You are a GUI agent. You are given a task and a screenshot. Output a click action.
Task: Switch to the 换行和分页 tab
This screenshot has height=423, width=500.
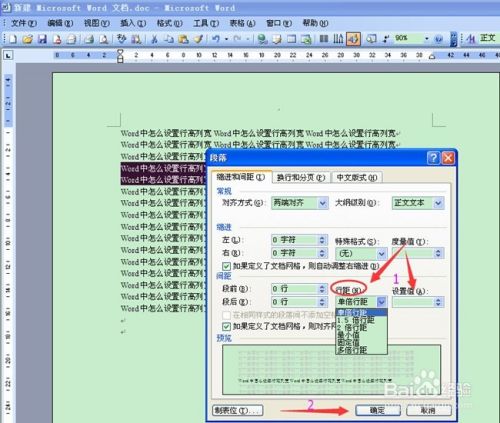(301, 178)
